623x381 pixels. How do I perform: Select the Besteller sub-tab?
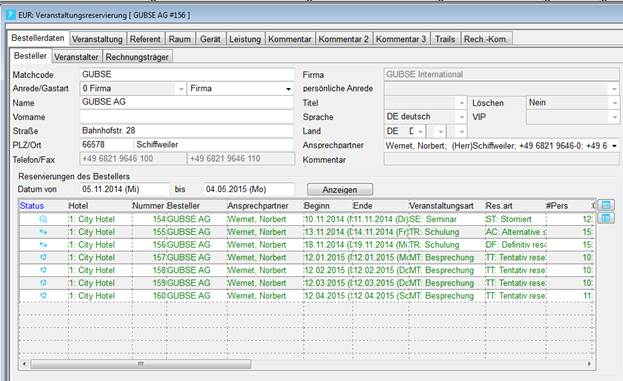pos(30,56)
